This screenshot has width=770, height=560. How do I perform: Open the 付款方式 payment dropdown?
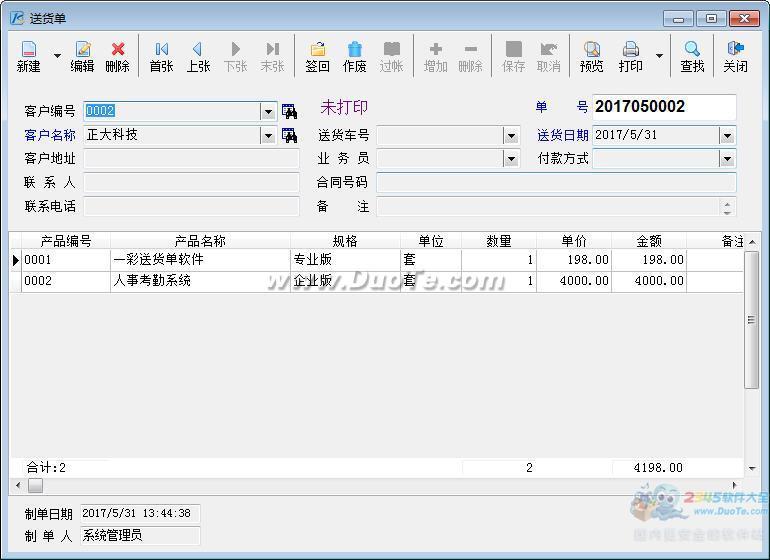point(727,159)
